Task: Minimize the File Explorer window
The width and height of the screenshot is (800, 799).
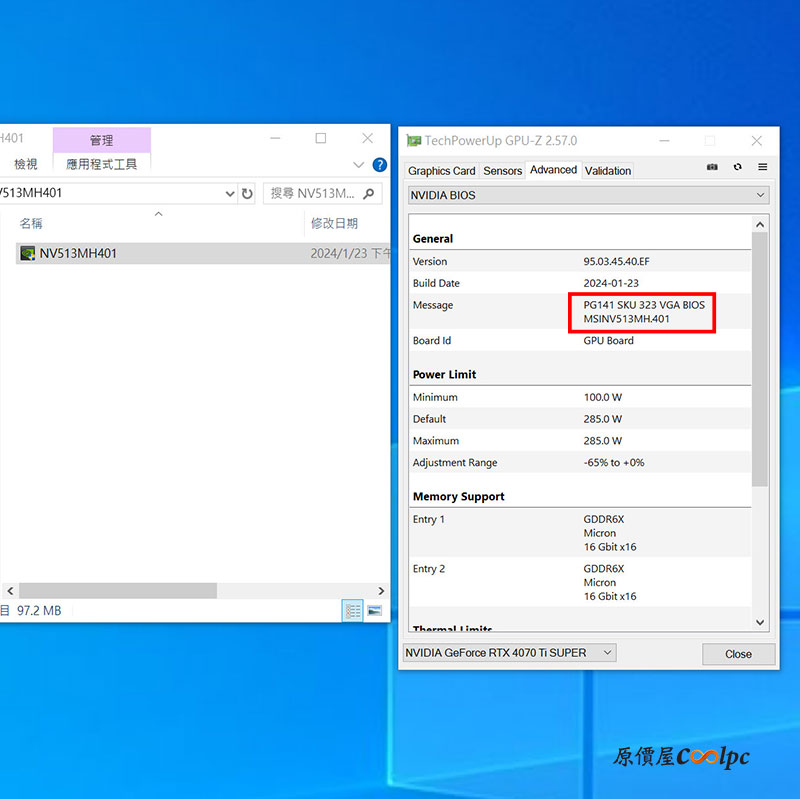Action: [x=275, y=138]
